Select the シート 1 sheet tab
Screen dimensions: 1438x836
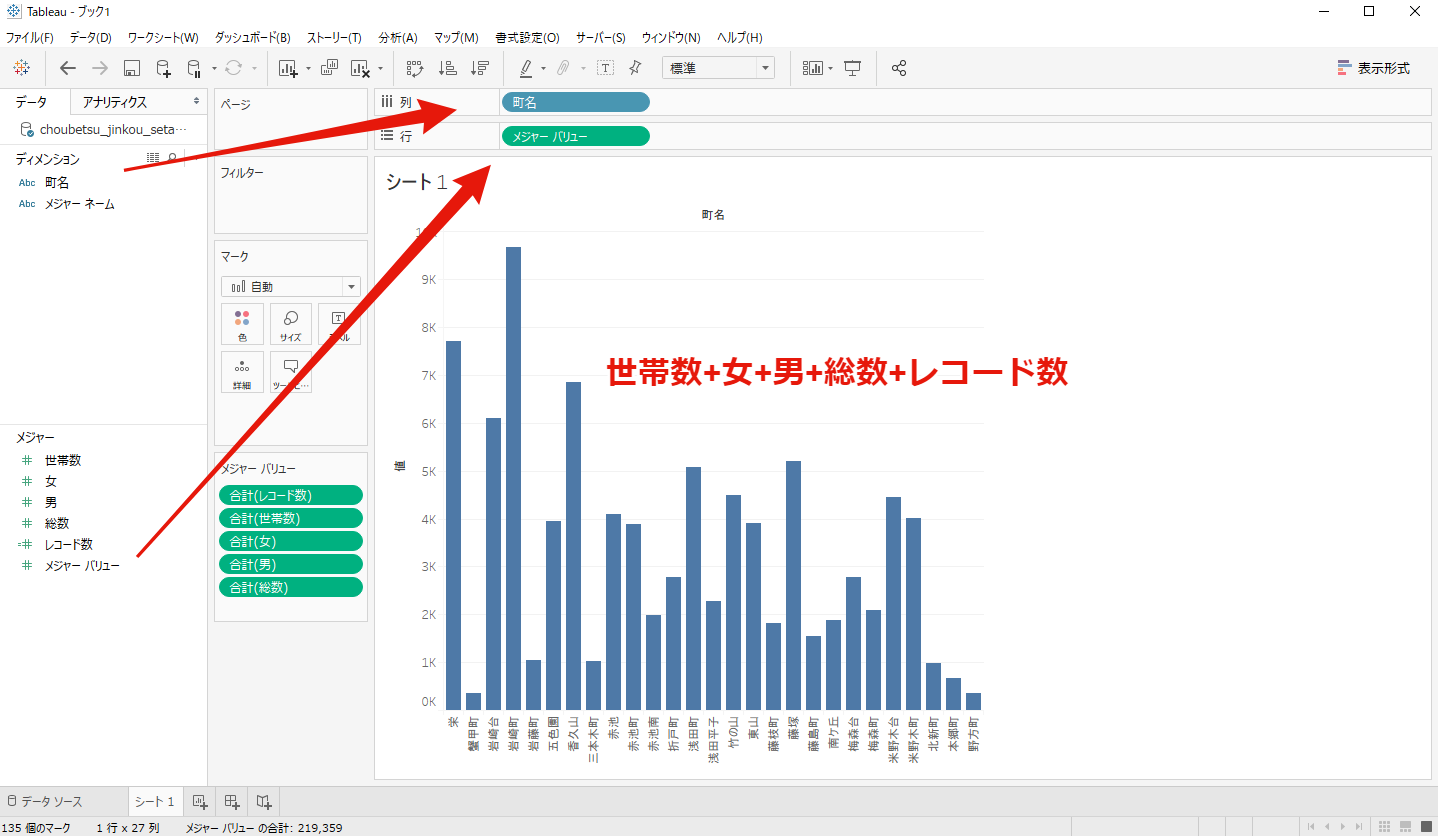click(x=155, y=802)
